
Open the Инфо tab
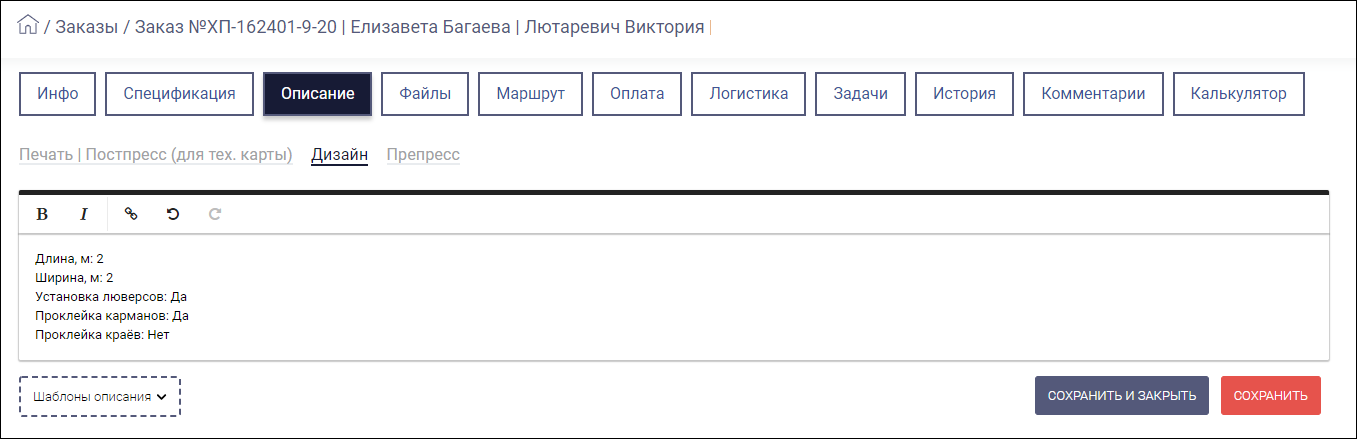(58, 94)
